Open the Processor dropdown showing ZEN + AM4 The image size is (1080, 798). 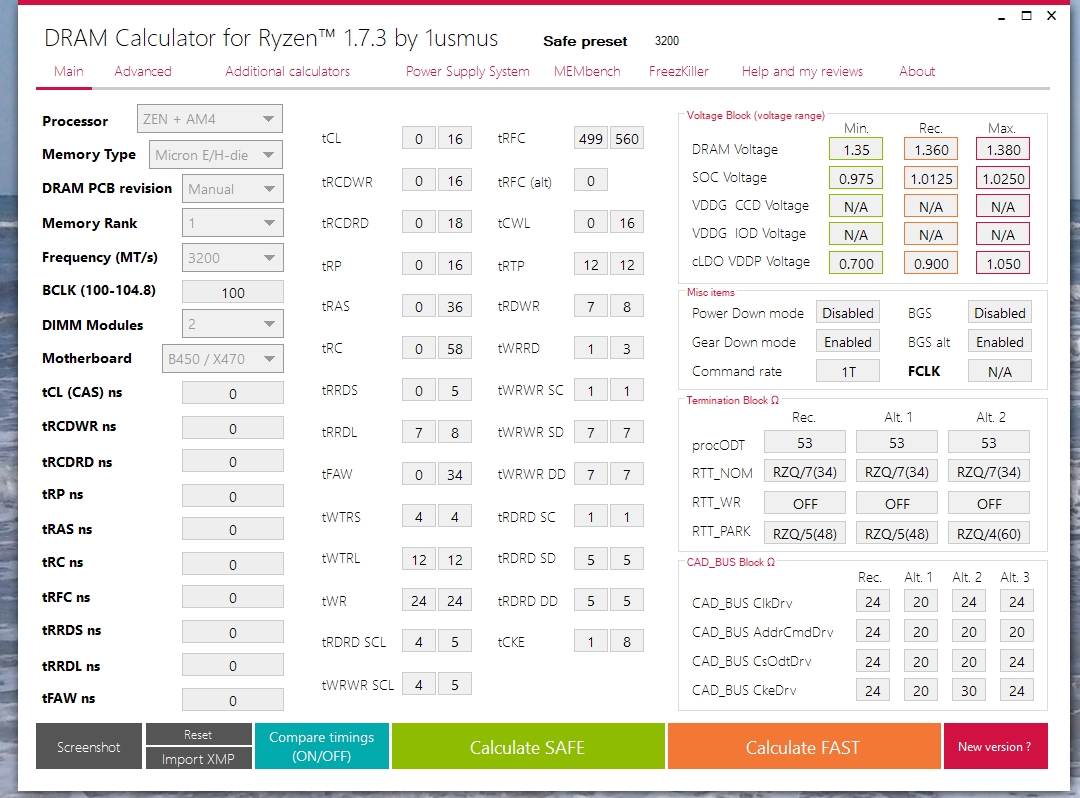click(x=209, y=119)
